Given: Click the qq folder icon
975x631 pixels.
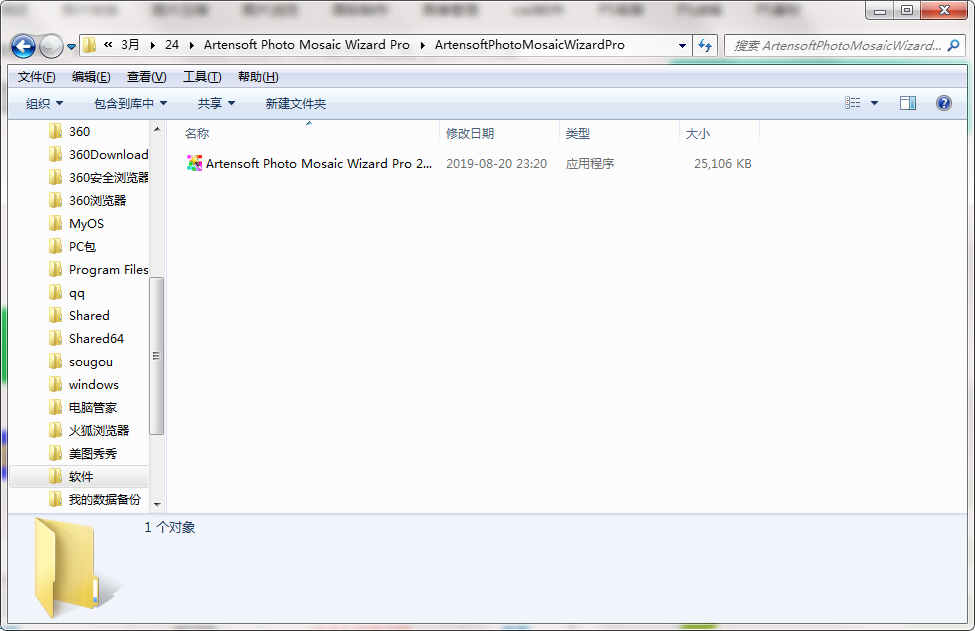Looking at the screenshot, I should click(55, 292).
